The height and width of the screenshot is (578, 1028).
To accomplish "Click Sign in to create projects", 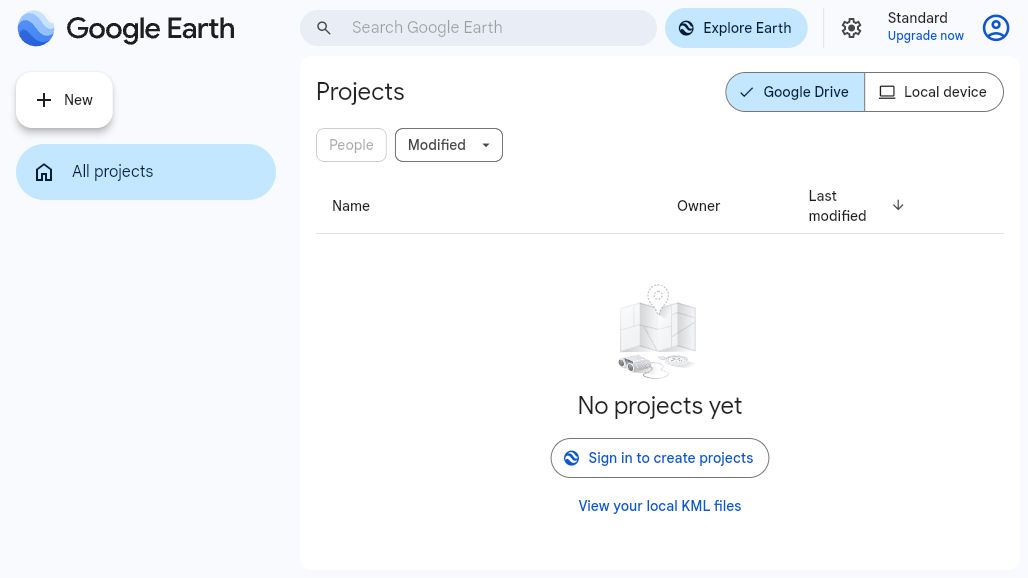I will coord(659,458).
